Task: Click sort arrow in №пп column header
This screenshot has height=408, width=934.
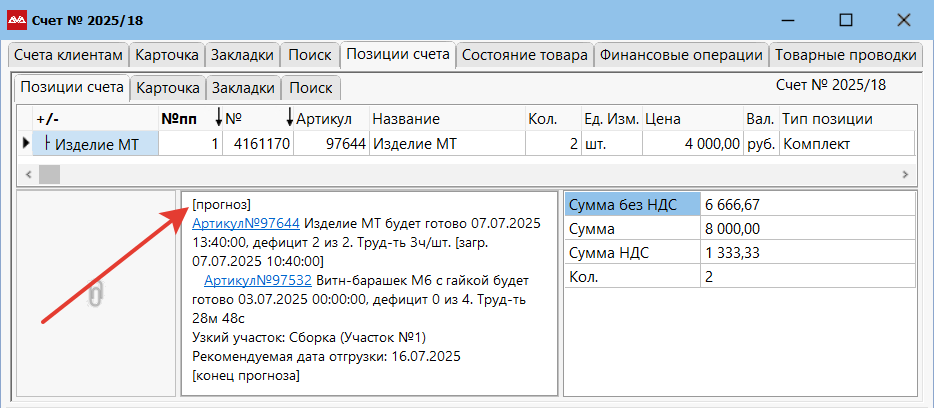Action: click(218, 119)
